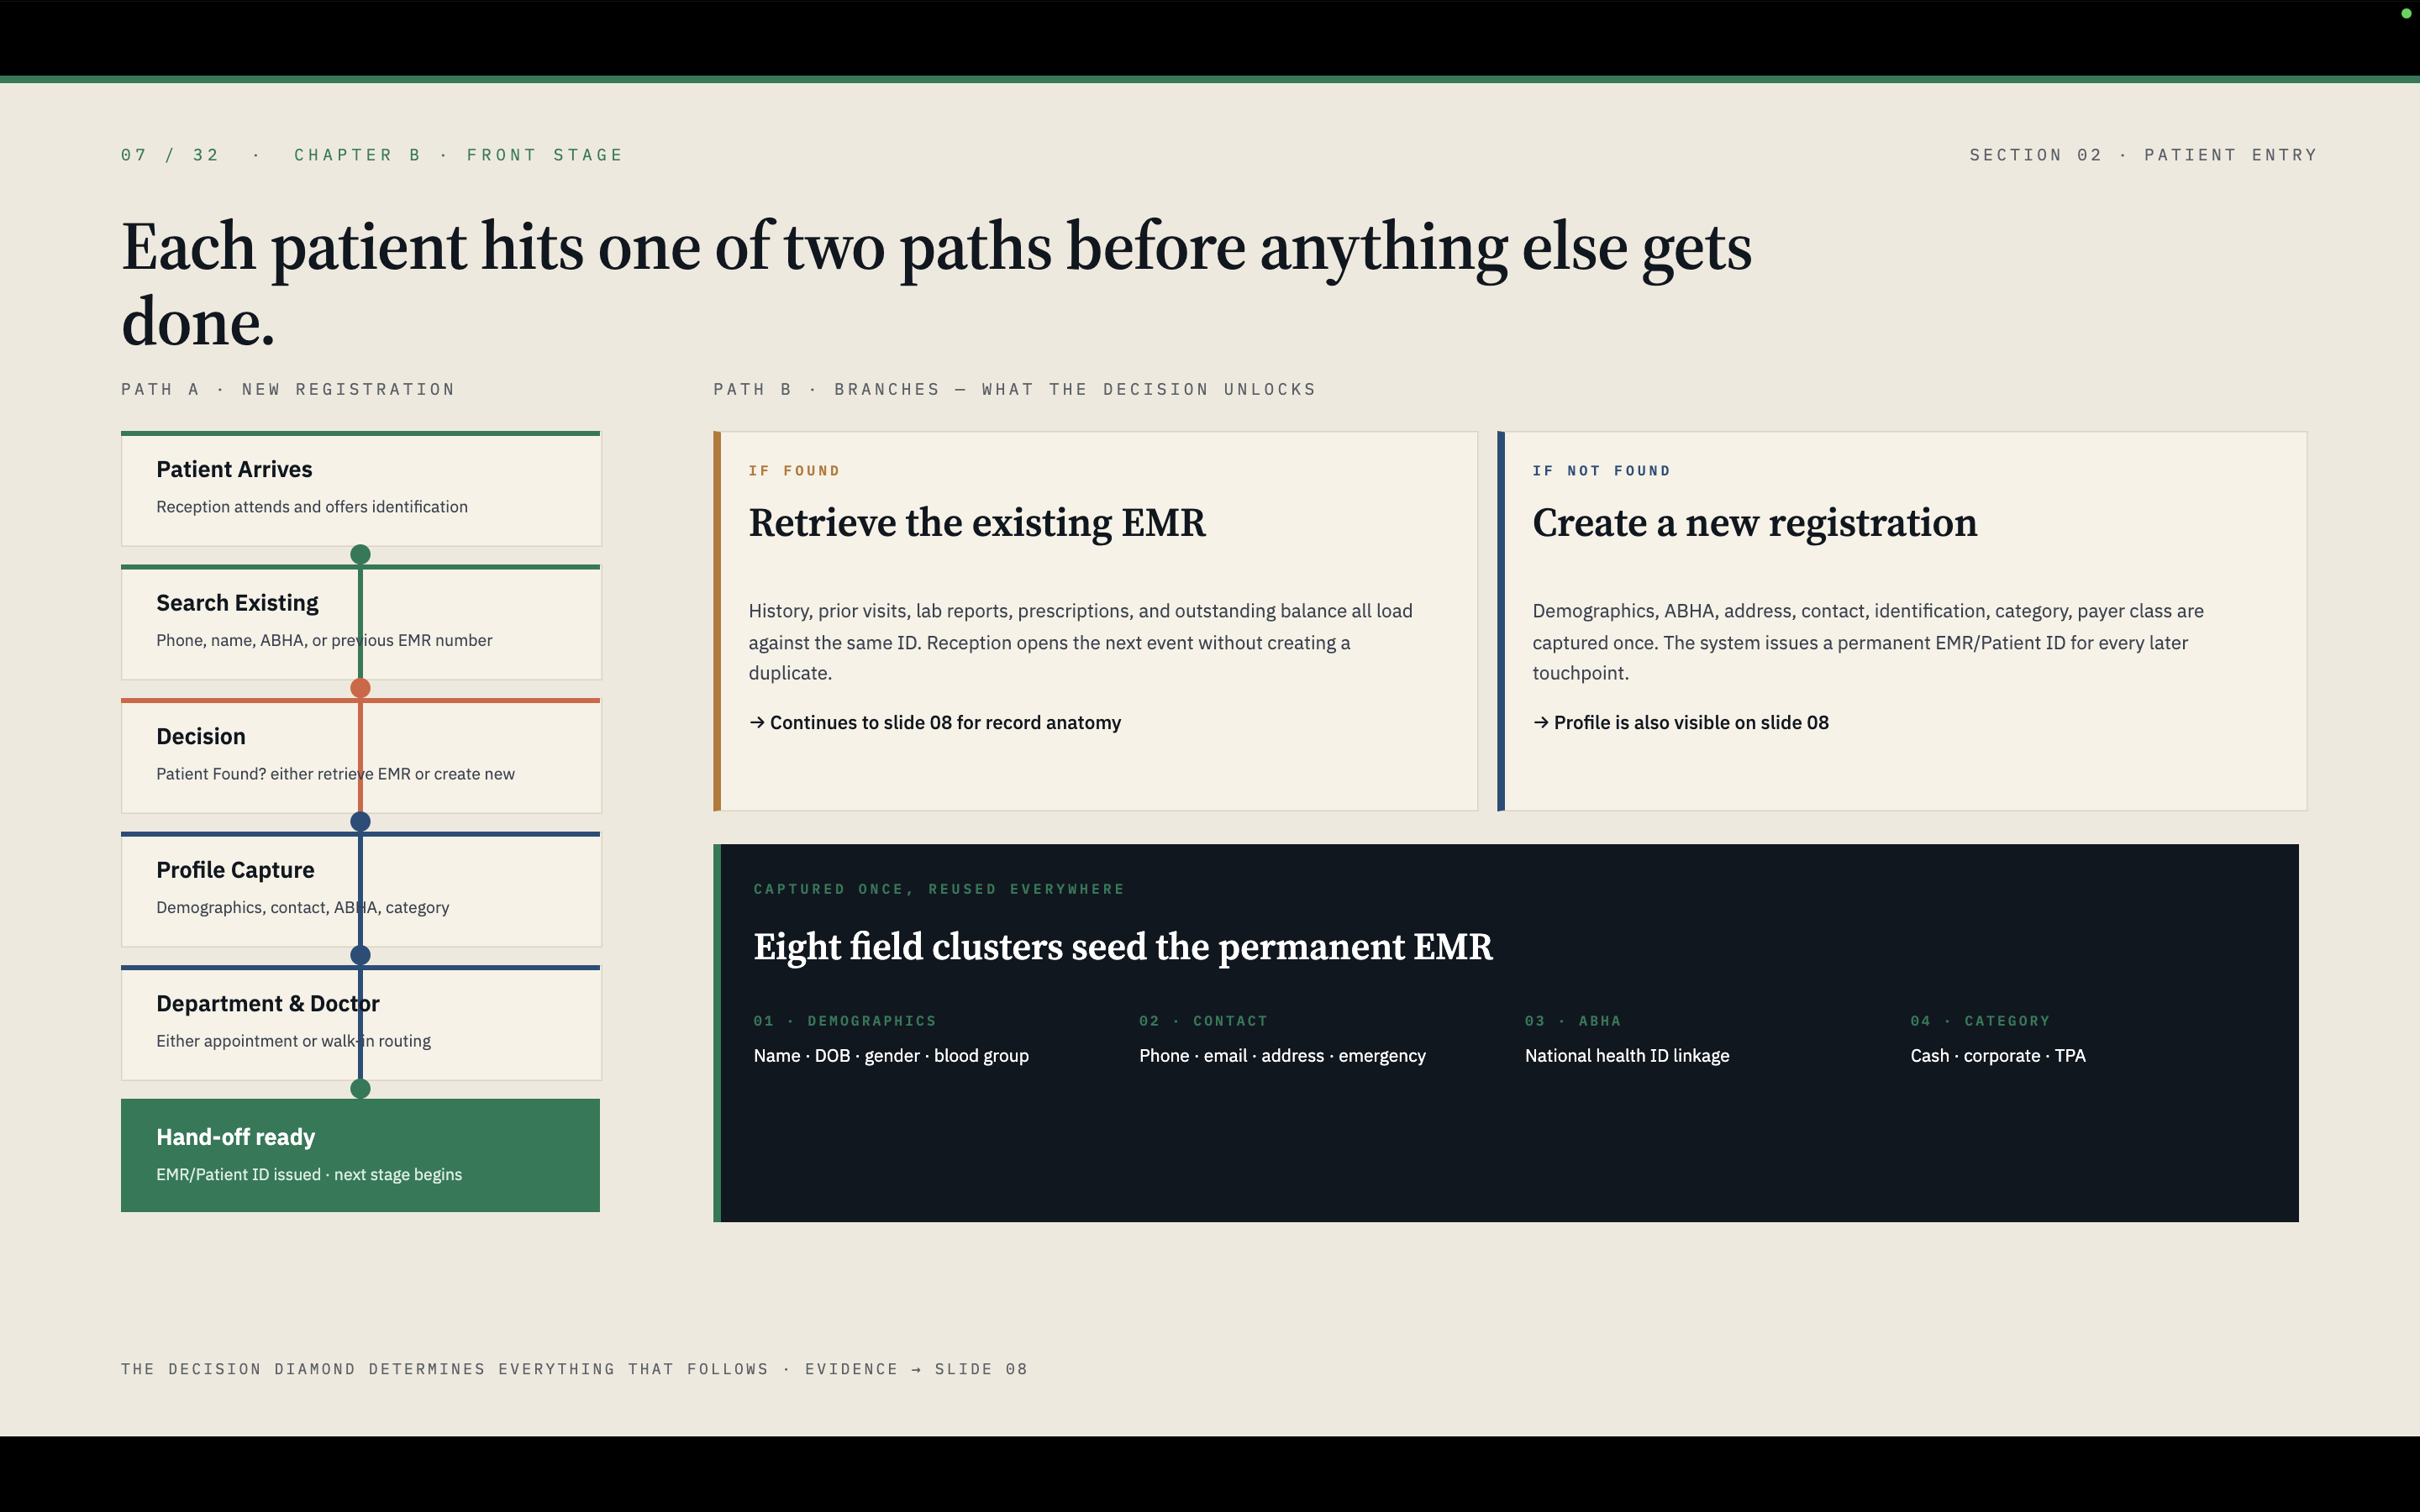Click 'Reception attends and offers identification'
This screenshot has width=2420, height=1512.
point(312,507)
